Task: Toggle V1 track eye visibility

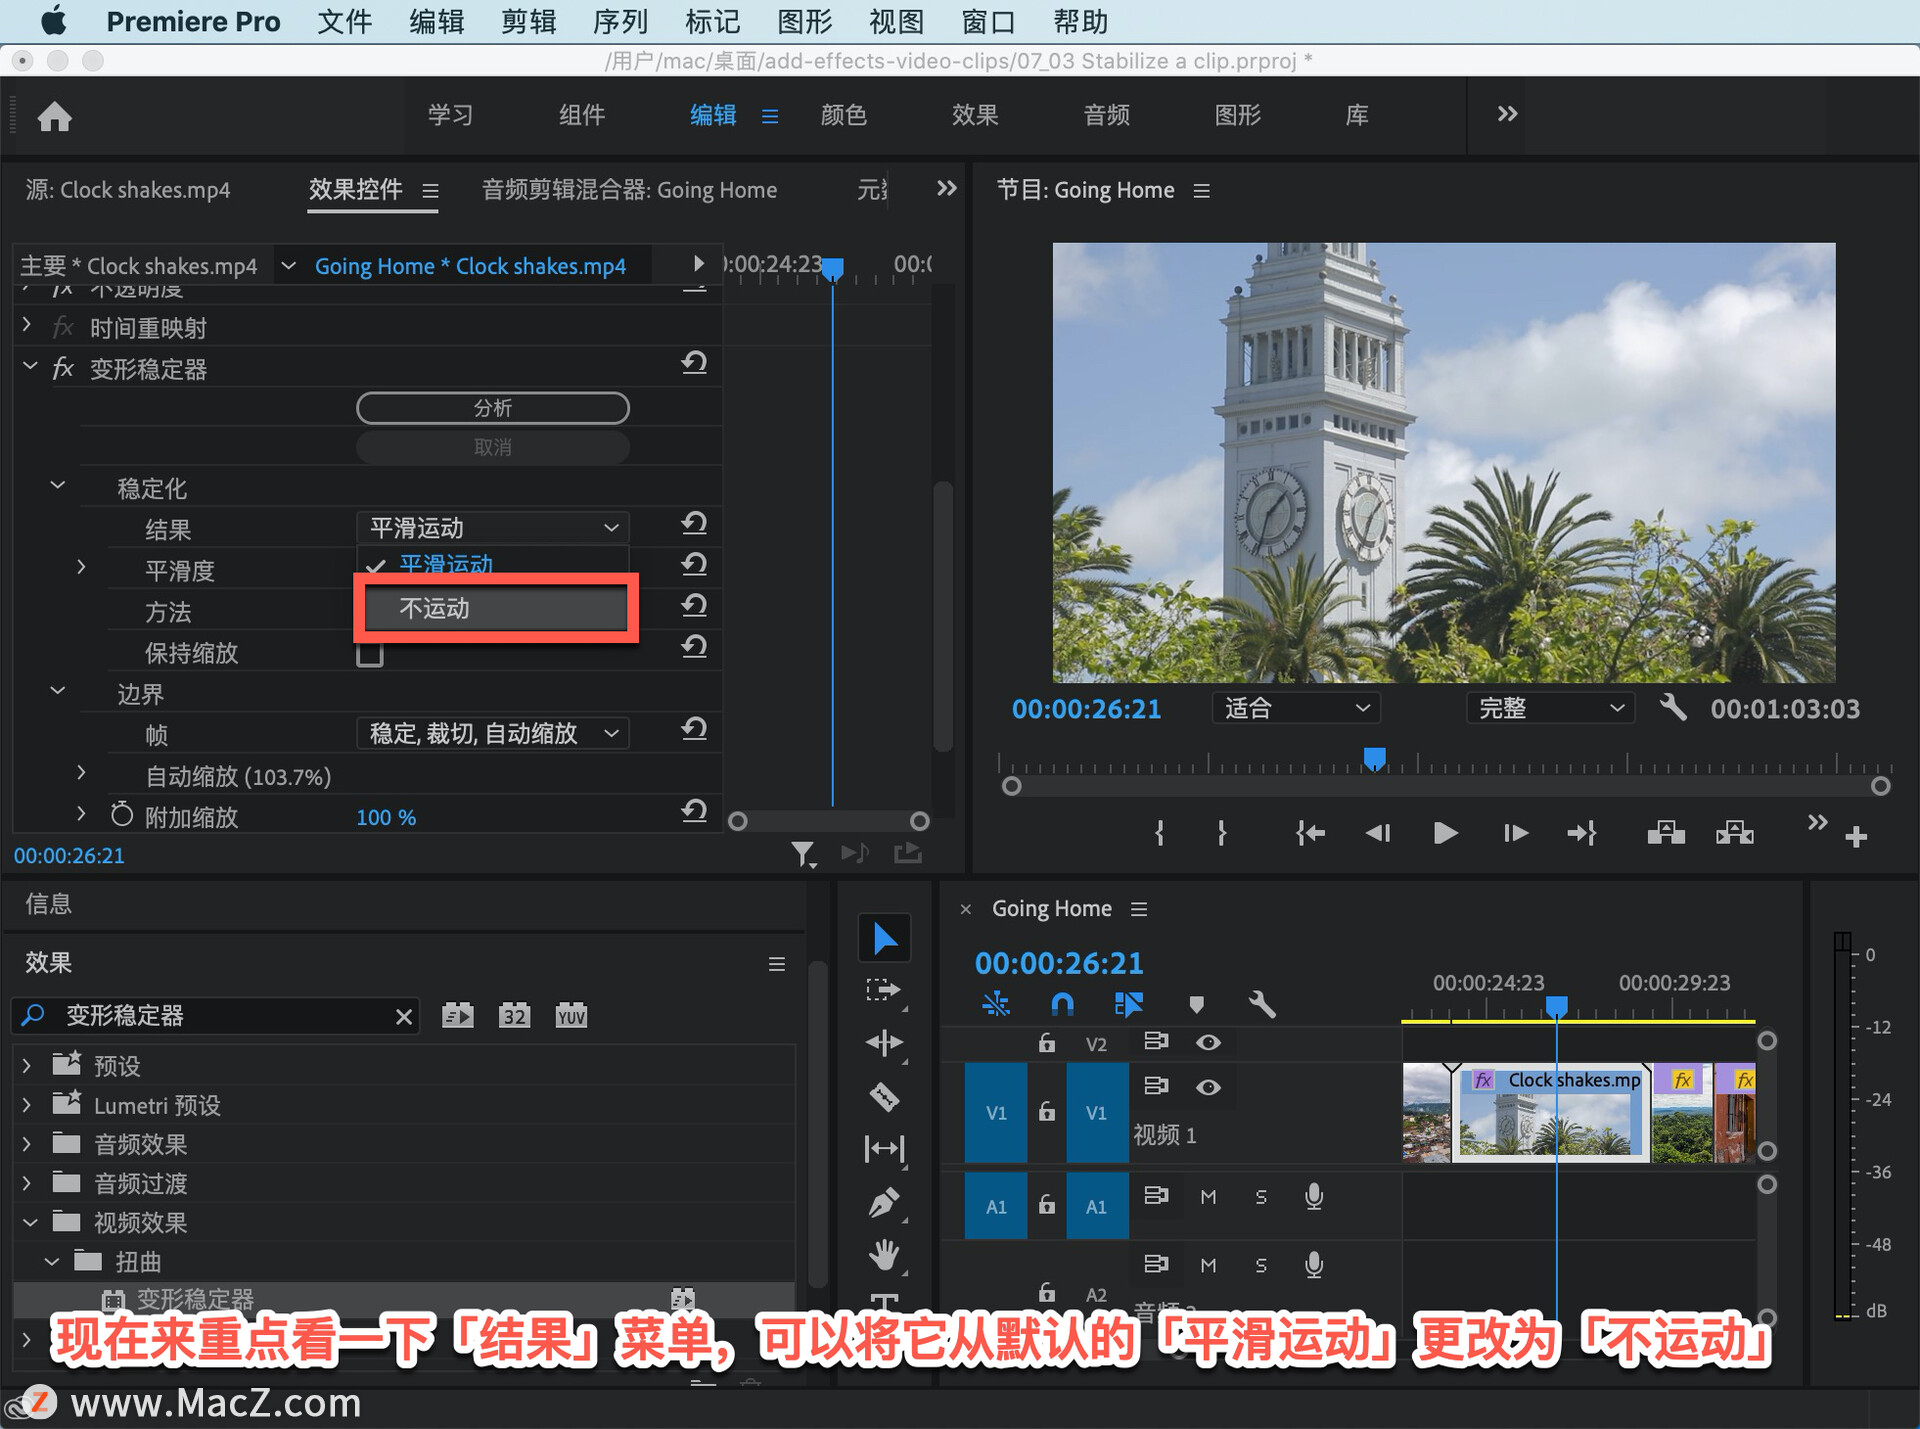Action: 1208,1087
